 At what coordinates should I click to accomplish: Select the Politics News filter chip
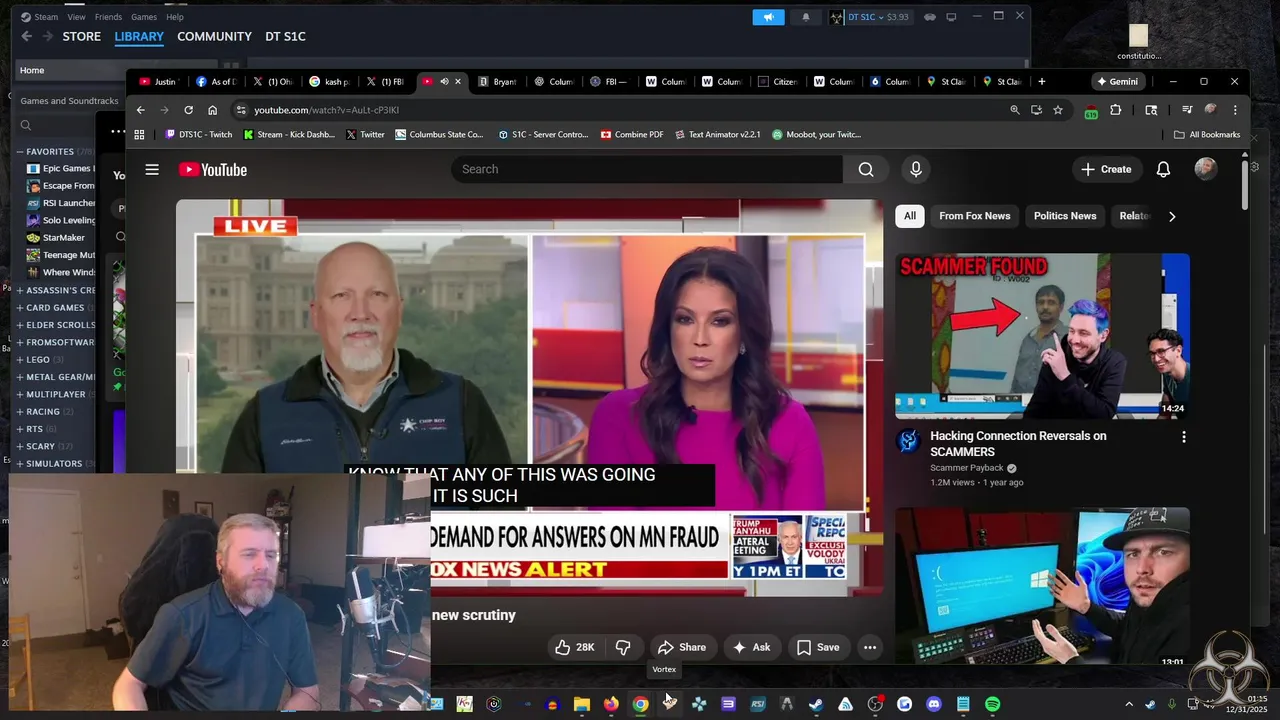coord(1065,216)
